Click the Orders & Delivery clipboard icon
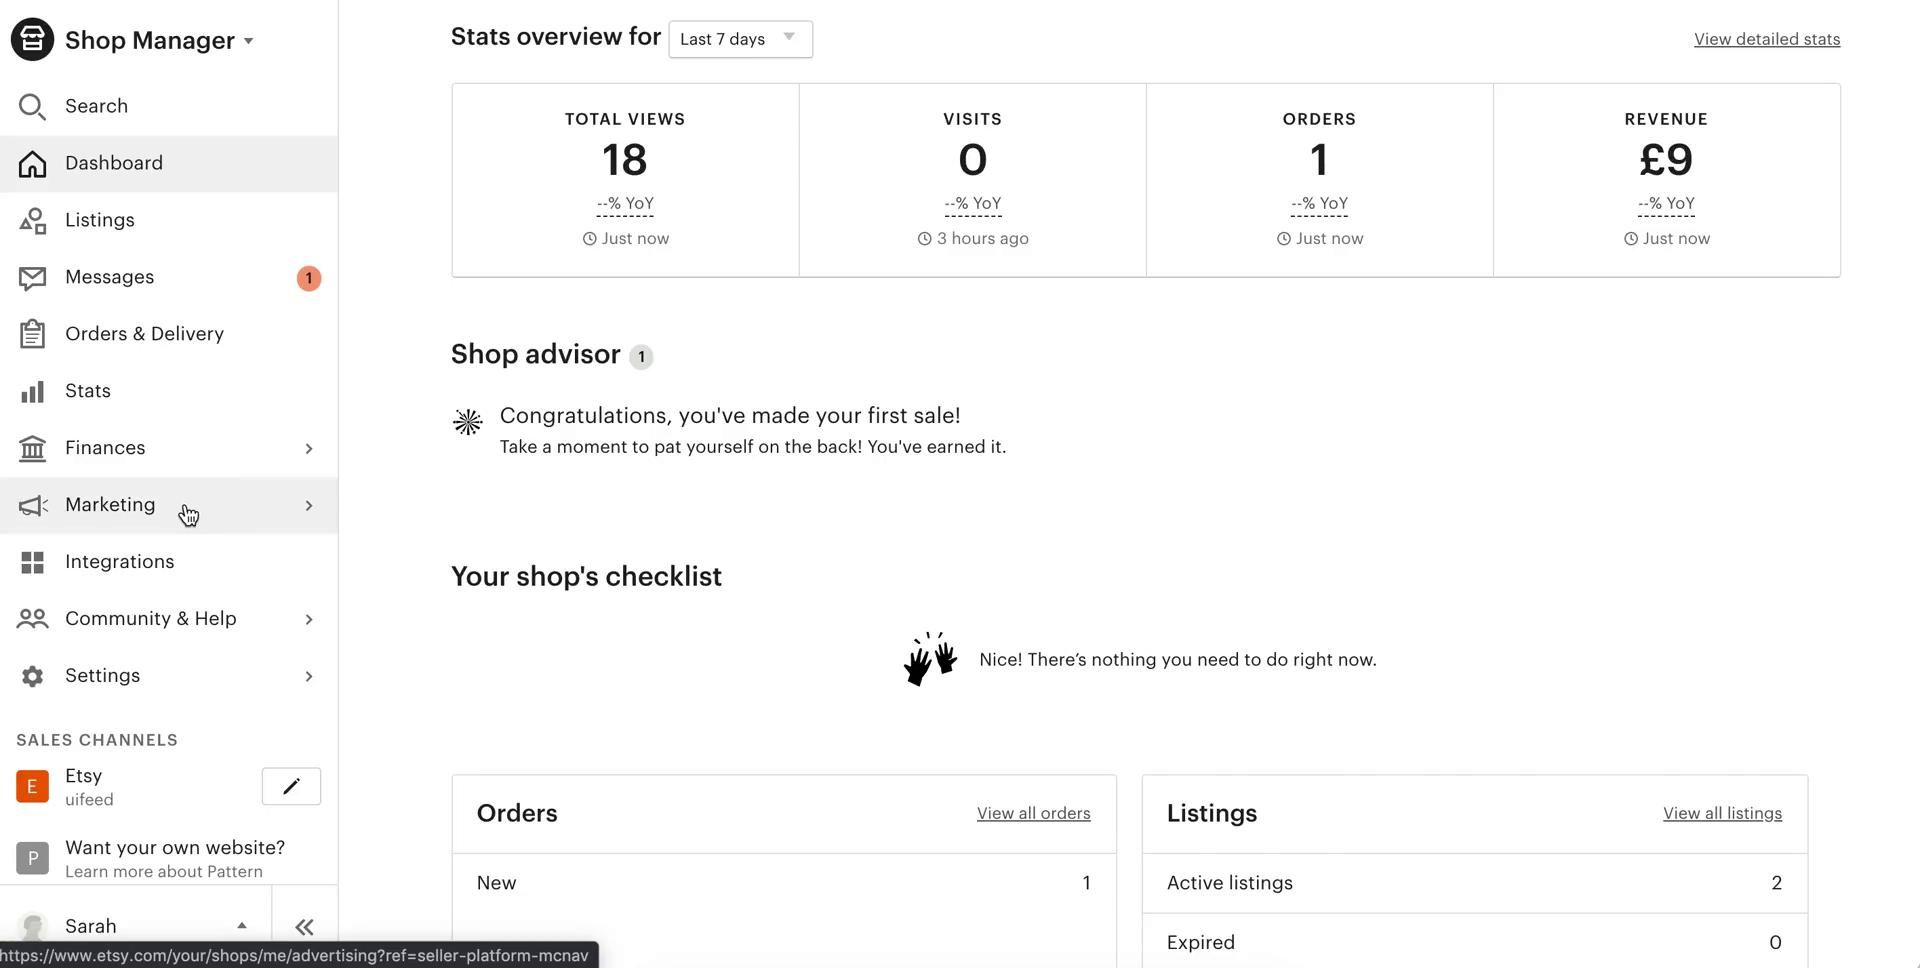 tap(32, 334)
